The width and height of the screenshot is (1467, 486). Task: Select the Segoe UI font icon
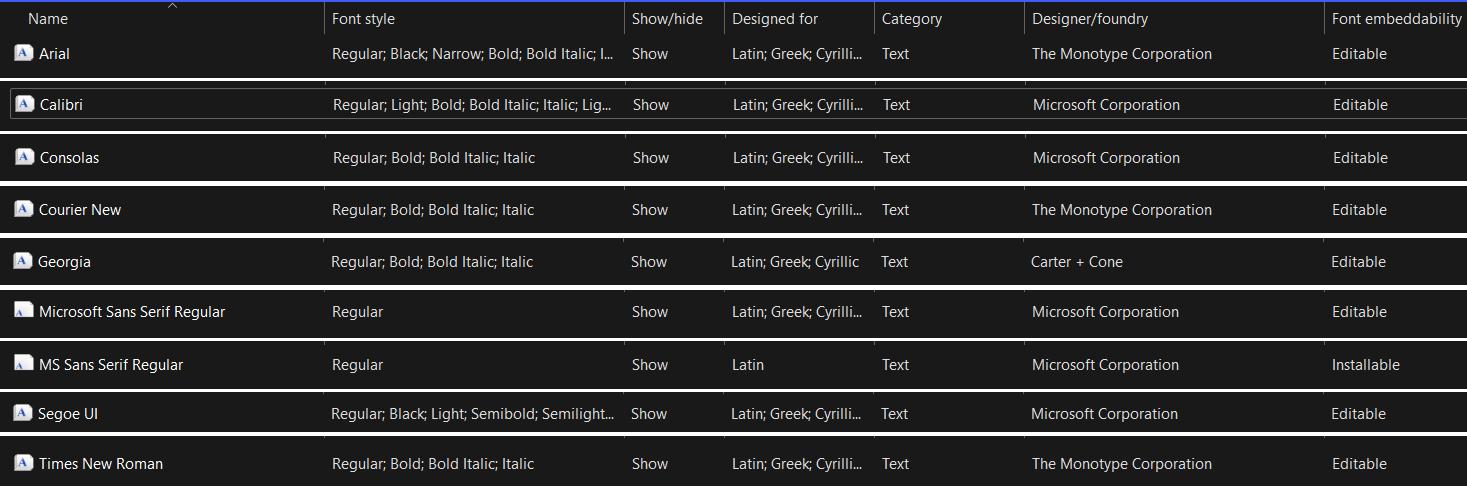24,413
